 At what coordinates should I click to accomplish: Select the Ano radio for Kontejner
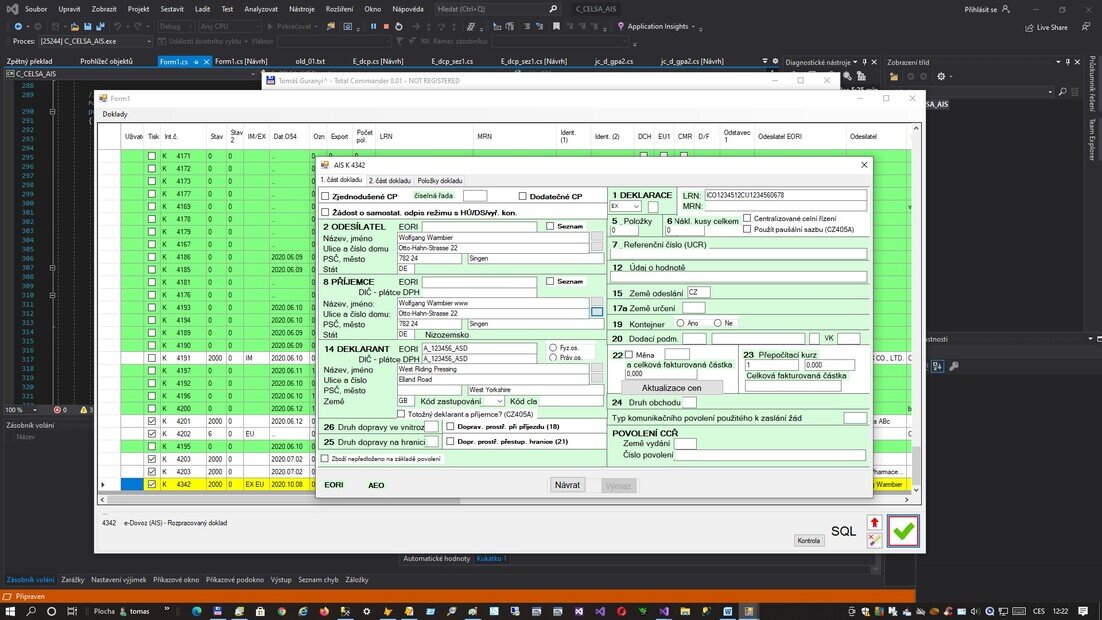coord(680,323)
